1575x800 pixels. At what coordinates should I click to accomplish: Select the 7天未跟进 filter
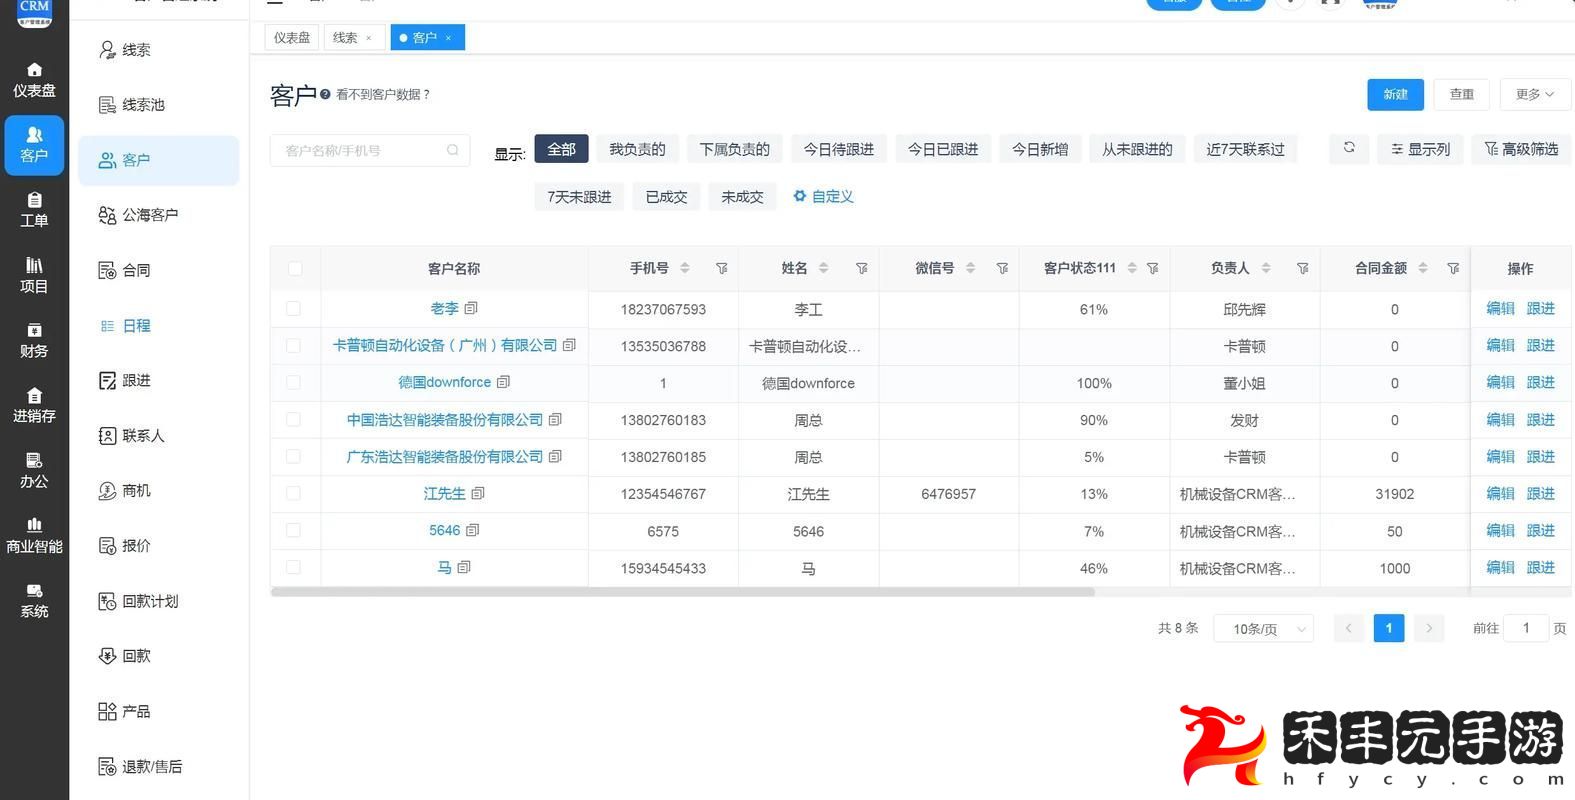point(579,197)
